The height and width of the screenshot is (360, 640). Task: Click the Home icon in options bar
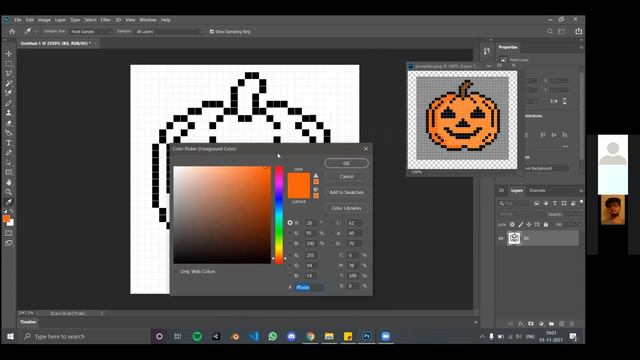click(12, 31)
